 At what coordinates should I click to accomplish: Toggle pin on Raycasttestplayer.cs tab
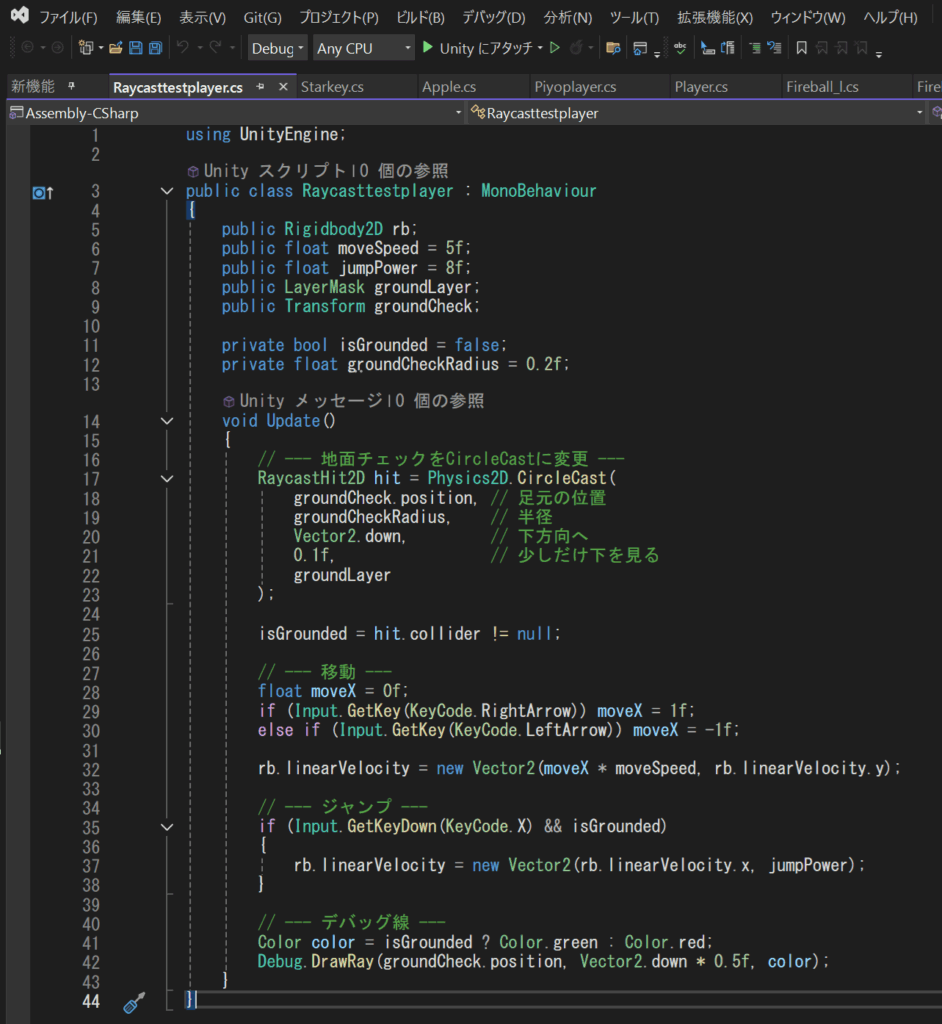point(260,87)
